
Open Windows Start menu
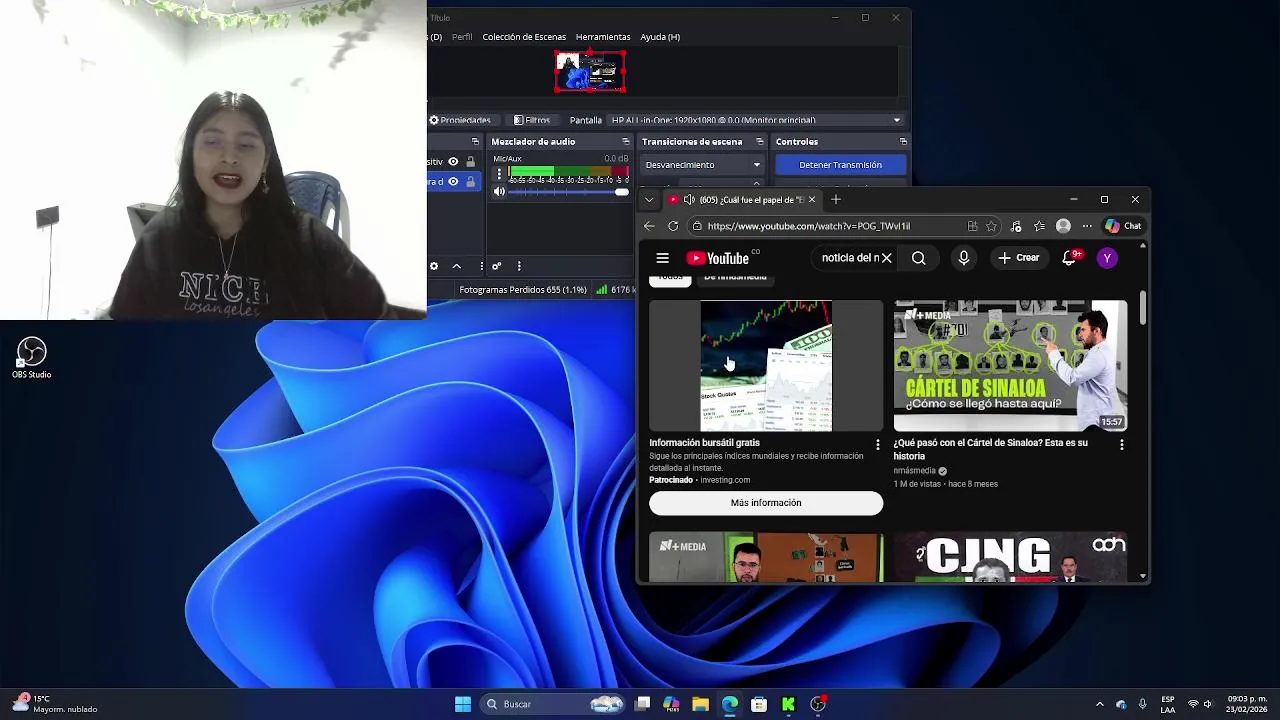tap(463, 704)
